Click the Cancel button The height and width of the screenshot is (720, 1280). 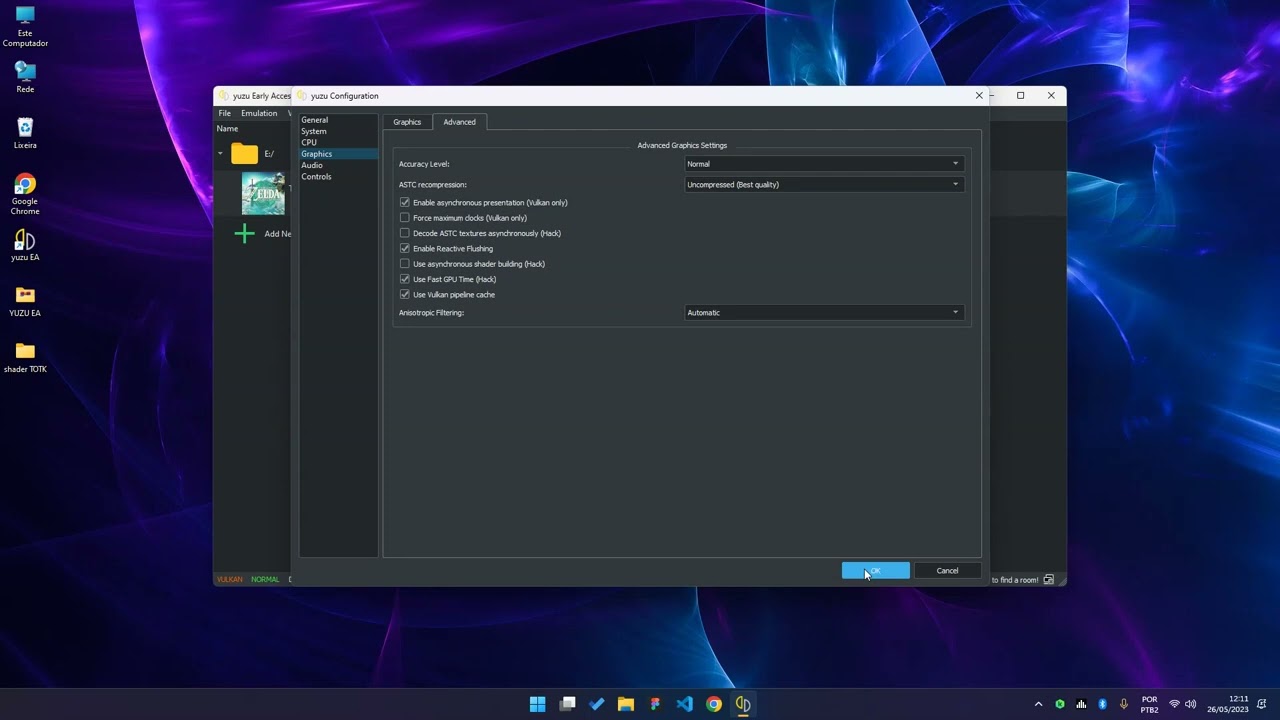point(947,571)
